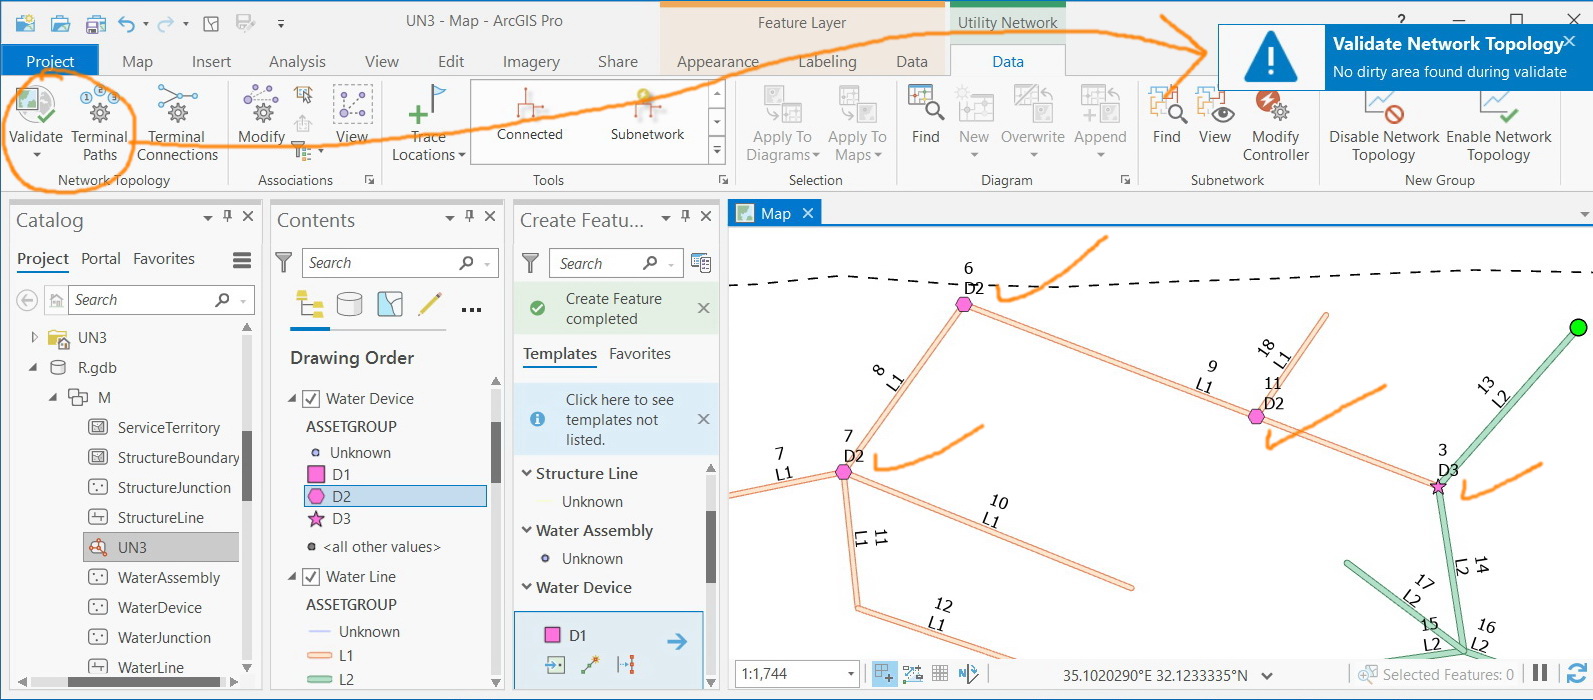Click Enable Network Topology

(x=1498, y=125)
